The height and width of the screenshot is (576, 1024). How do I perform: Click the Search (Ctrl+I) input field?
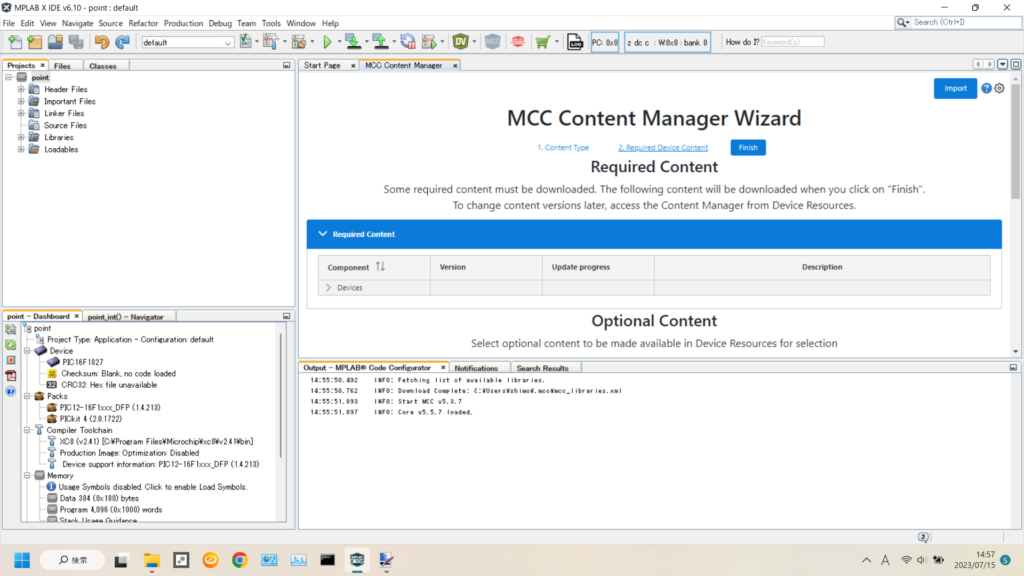(x=958, y=22)
